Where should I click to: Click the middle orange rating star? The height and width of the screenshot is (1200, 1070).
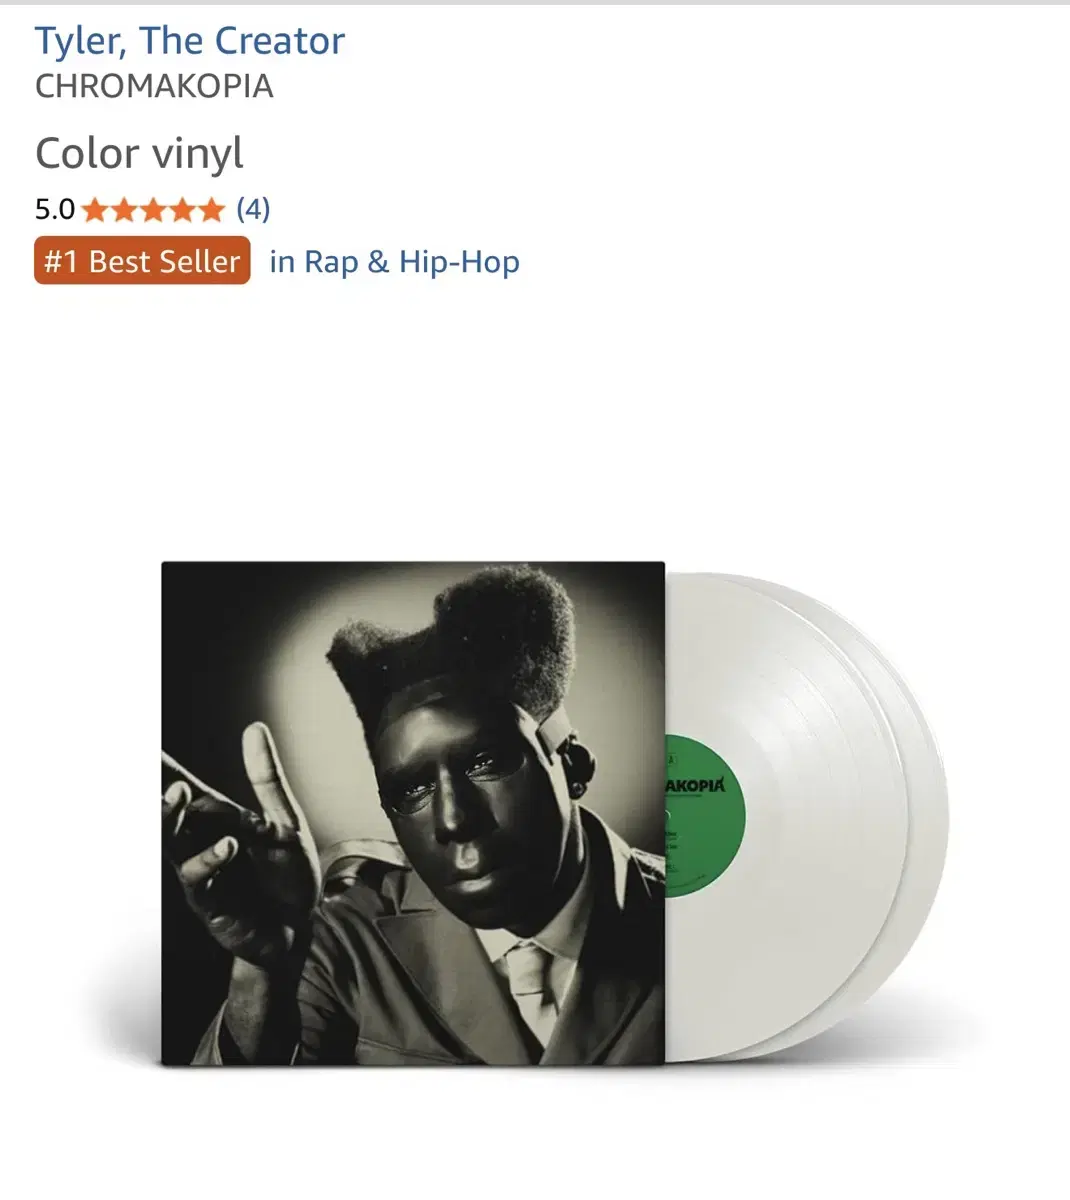pyautogui.click(x=153, y=209)
